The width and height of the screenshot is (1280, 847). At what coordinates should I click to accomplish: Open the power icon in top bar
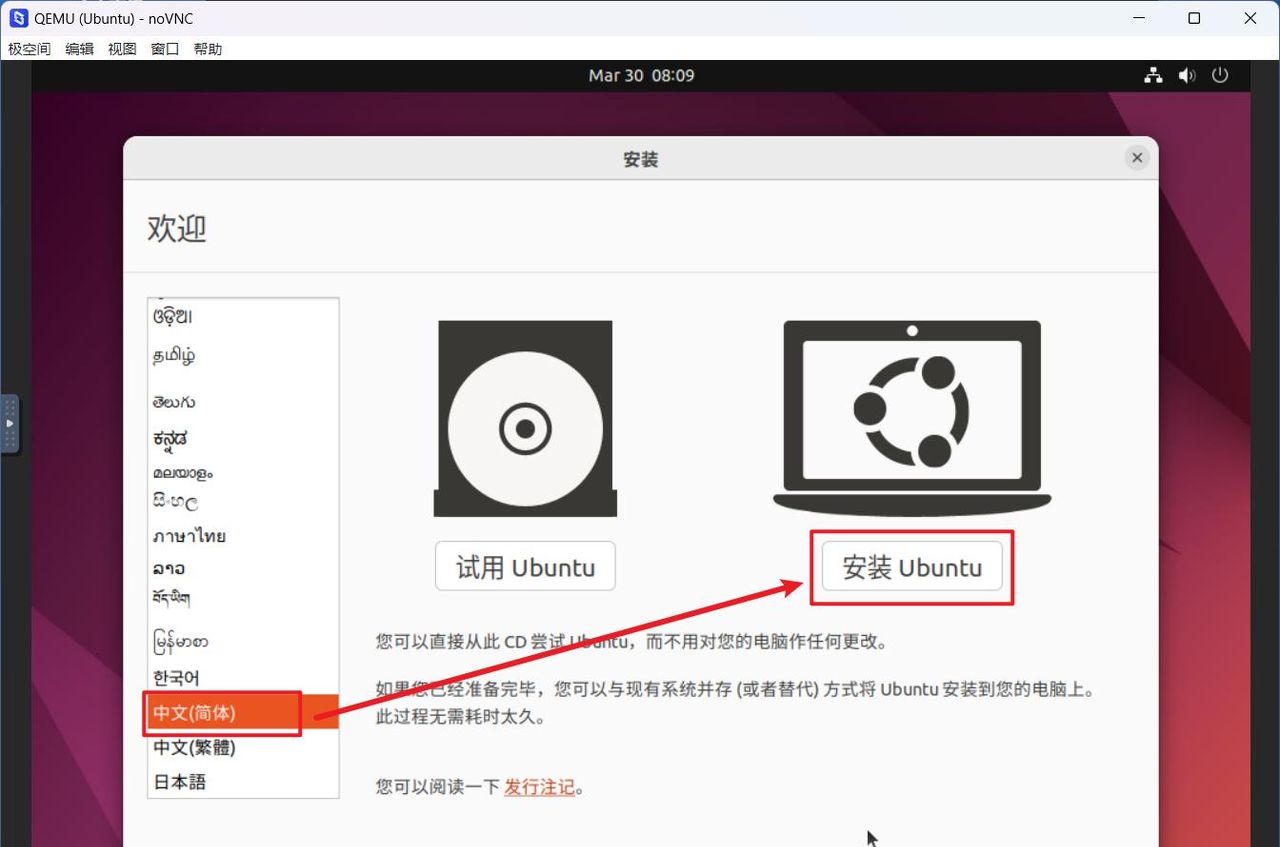click(1219, 75)
